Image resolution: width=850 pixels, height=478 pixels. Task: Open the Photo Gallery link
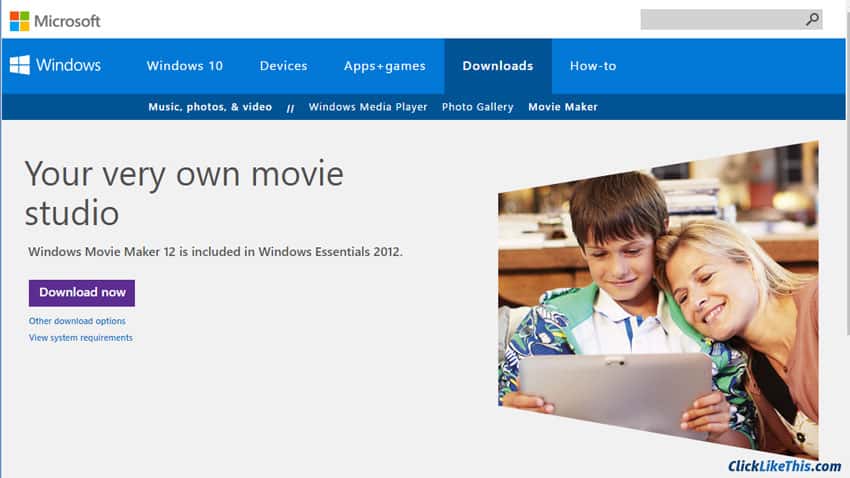click(477, 107)
